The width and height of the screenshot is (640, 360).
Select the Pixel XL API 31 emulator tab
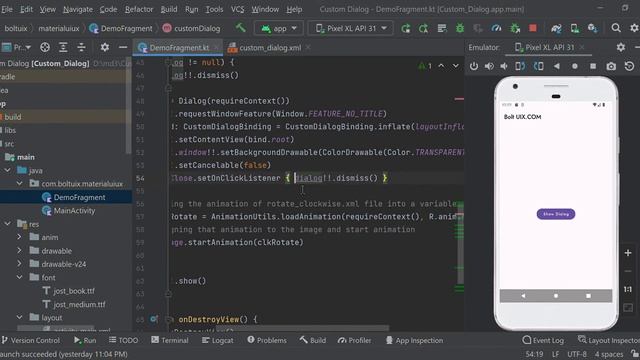(x=549, y=47)
